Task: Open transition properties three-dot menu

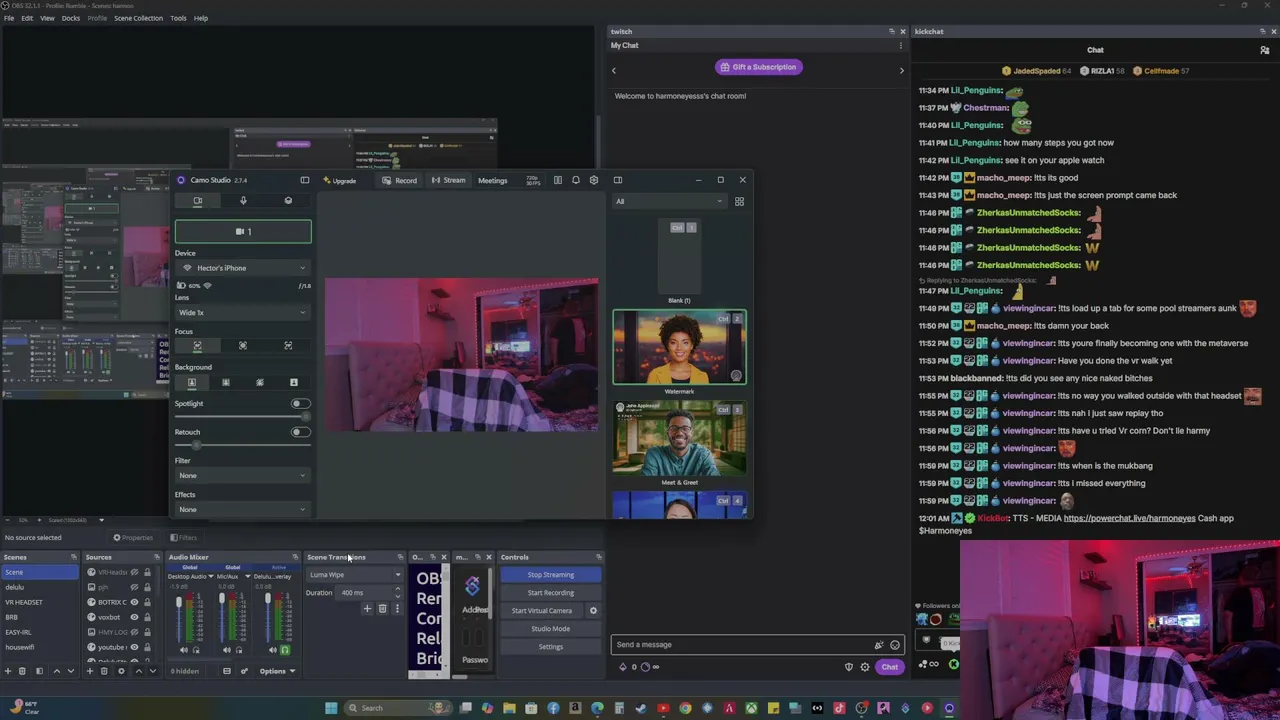Action: click(397, 609)
